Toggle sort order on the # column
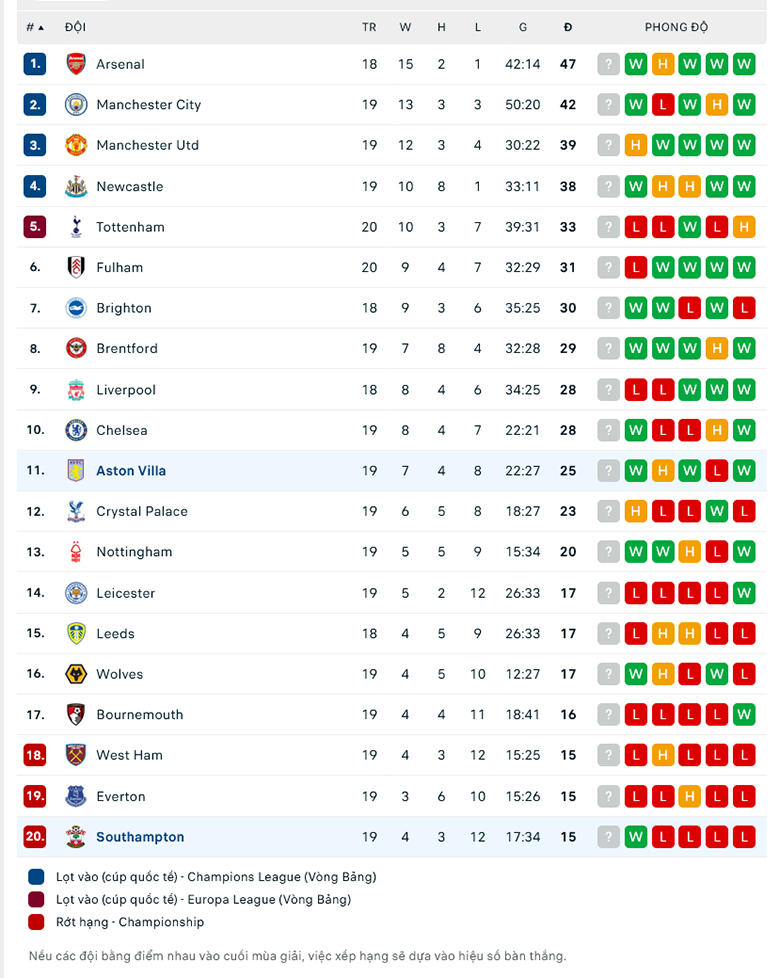Image resolution: width=780 pixels, height=978 pixels. pyautogui.click(x=33, y=27)
